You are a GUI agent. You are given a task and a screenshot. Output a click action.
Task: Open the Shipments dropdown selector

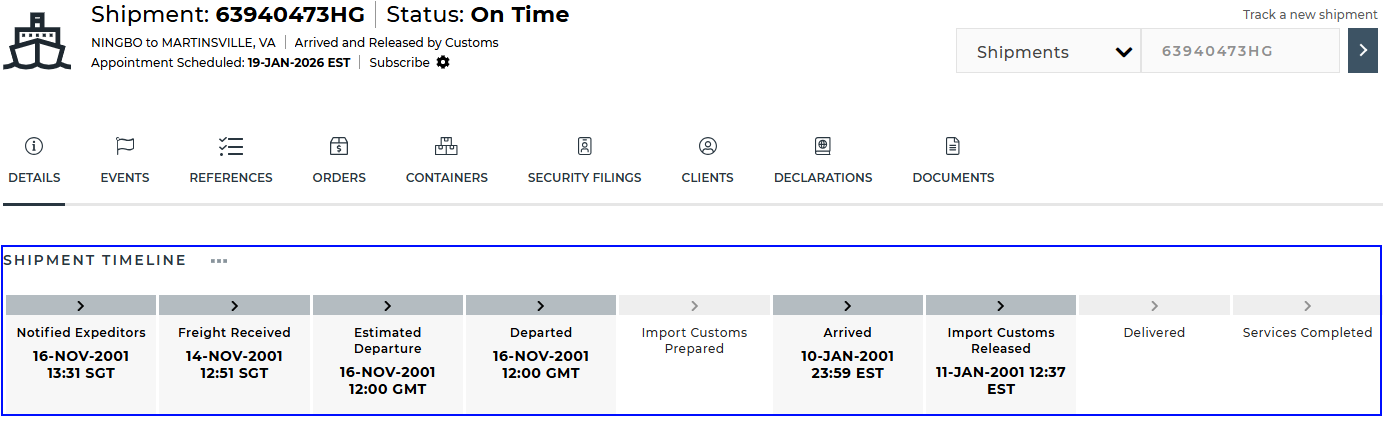(x=1048, y=52)
